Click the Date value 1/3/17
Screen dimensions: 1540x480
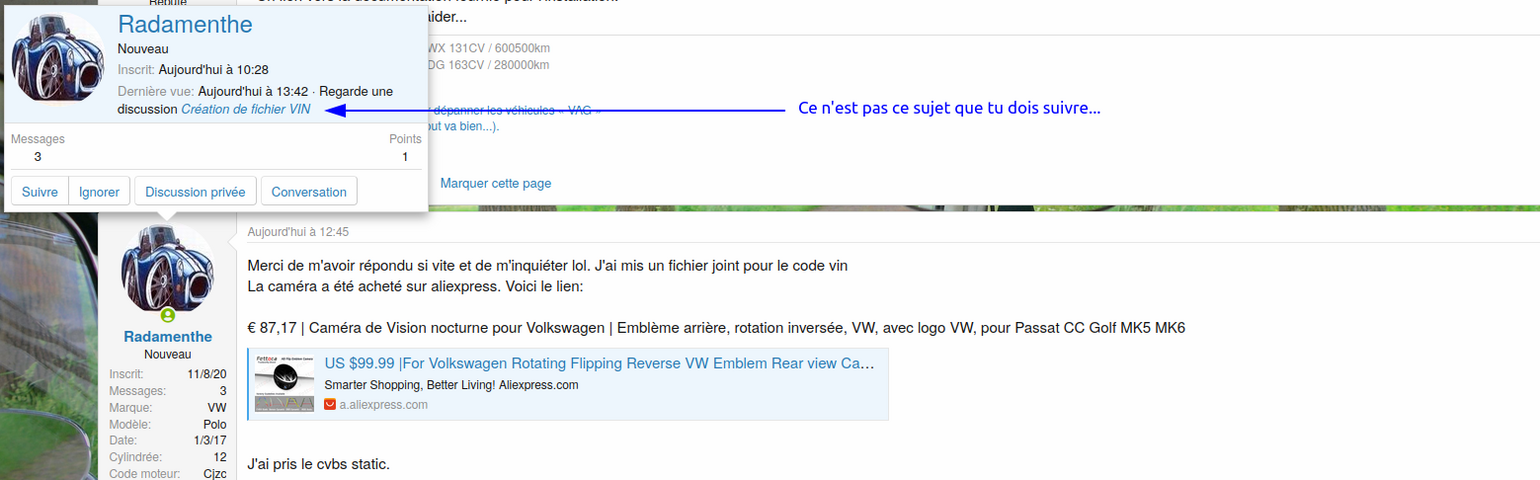210,441
